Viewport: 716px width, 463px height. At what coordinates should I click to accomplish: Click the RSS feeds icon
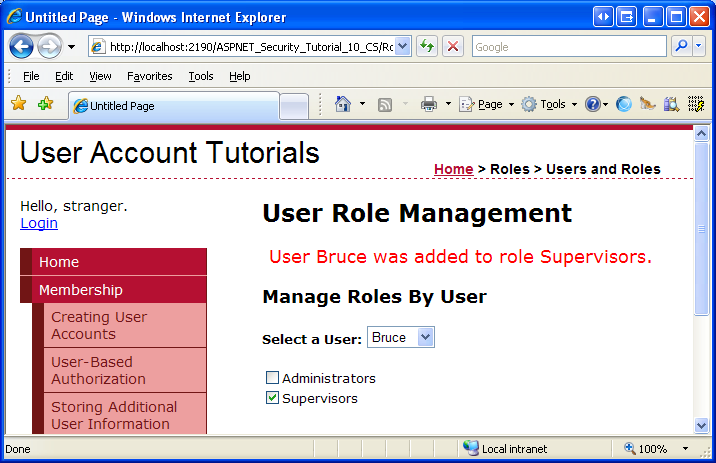(x=384, y=105)
